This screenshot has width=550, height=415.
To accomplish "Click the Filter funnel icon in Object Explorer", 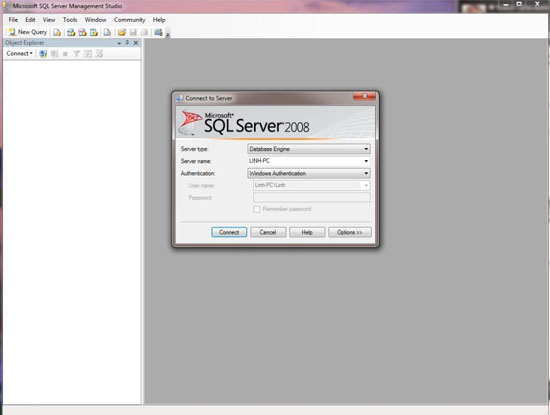I will pyautogui.click(x=76, y=54).
